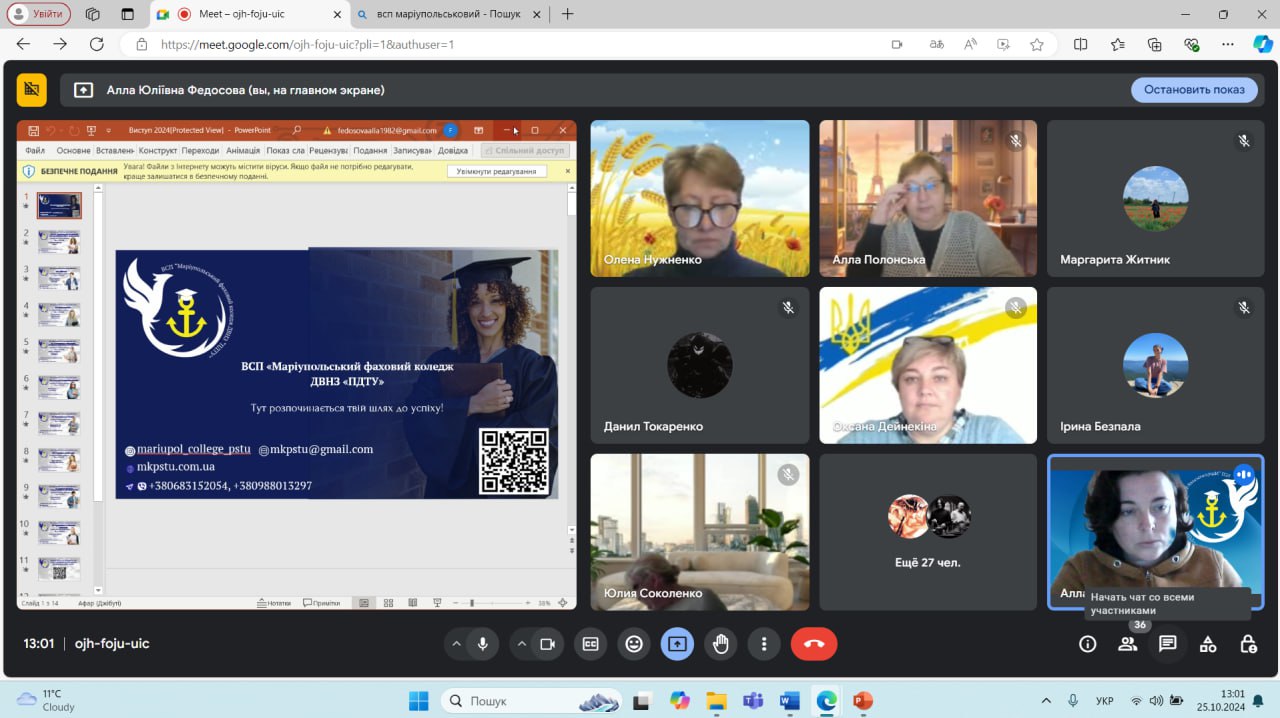Expand video settings arrow beside camera
Image resolution: width=1280 pixels, height=718 pixels.
pyautogui.click(x=522, y=644)
